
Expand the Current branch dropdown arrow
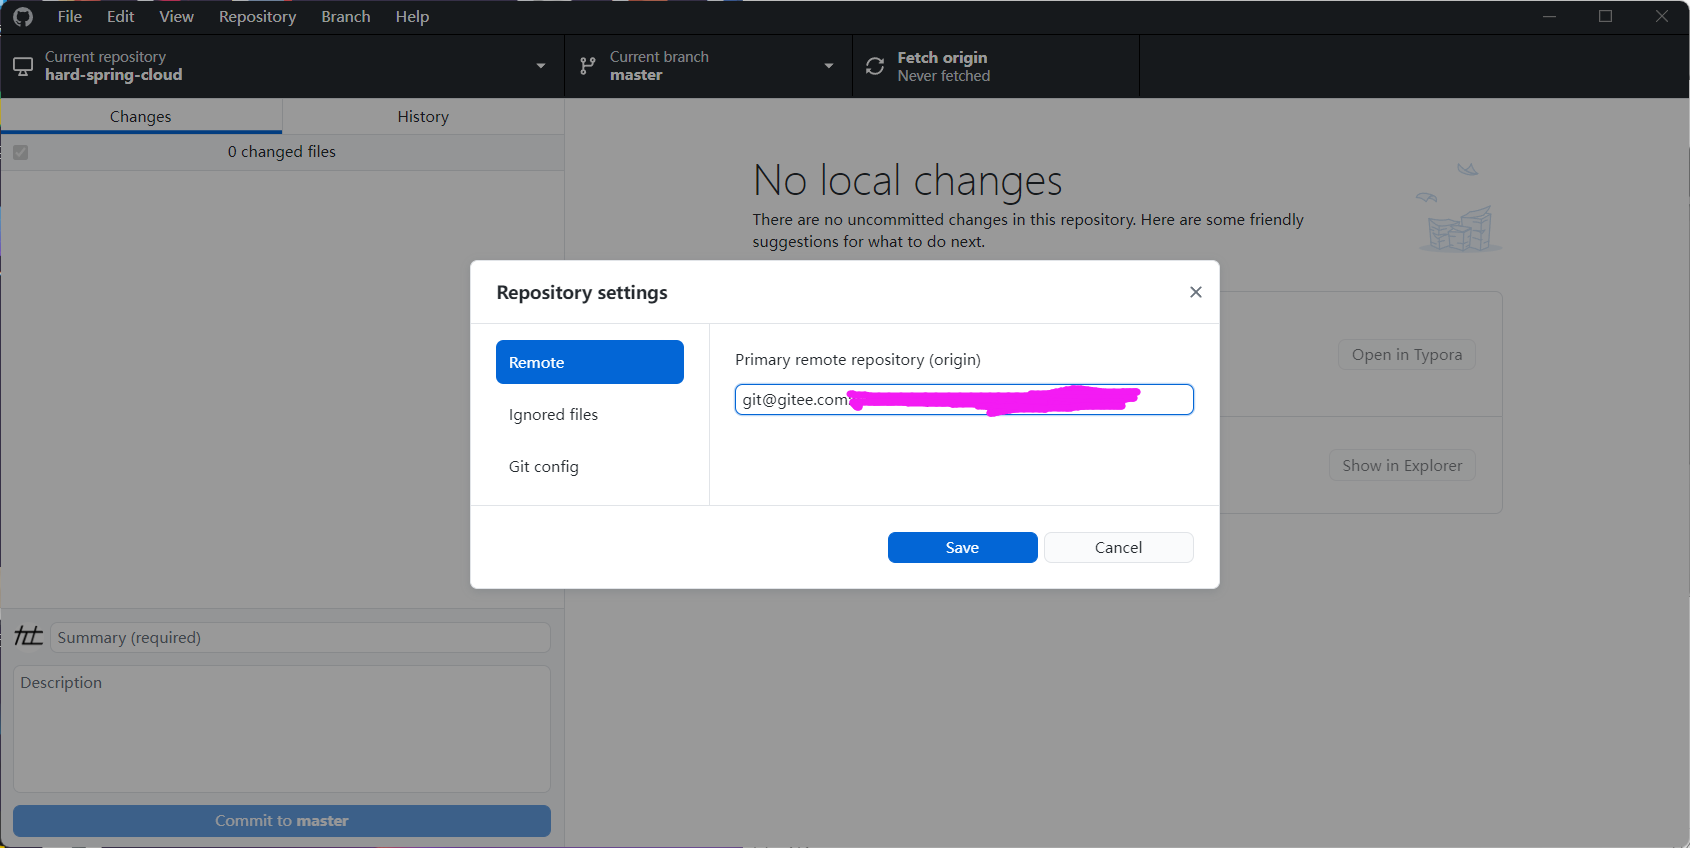pyautogui.click(x=829, y=66)
